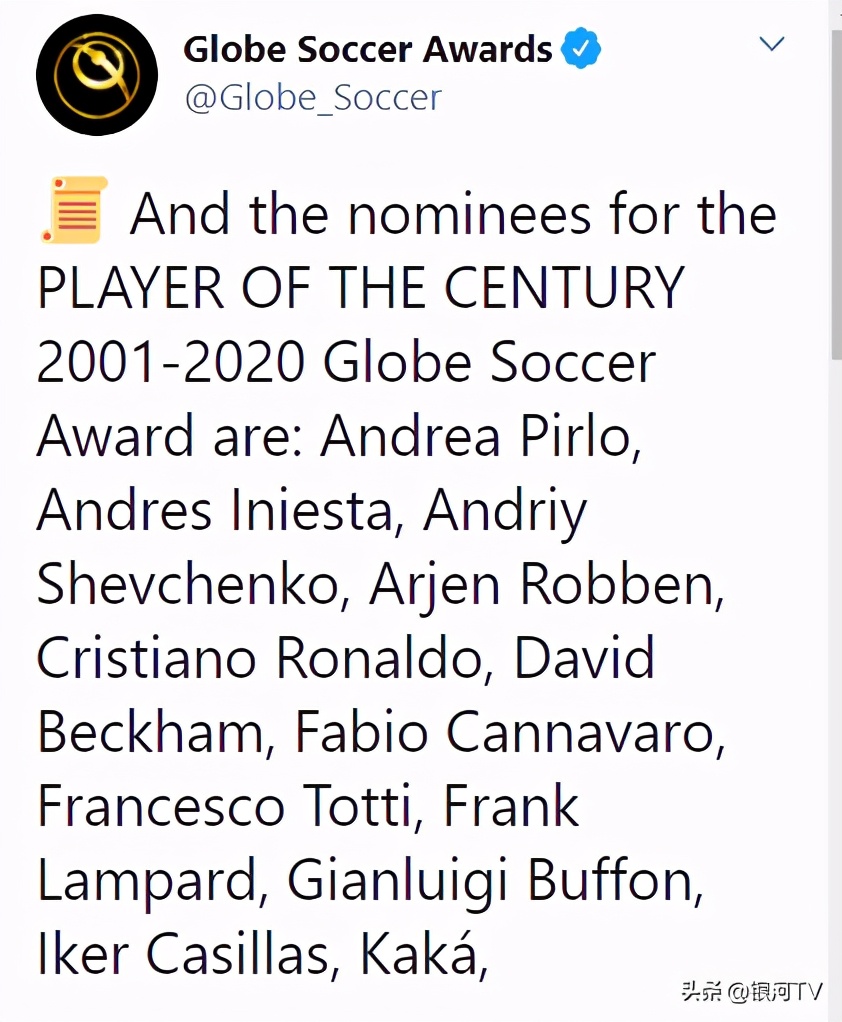Click the name Cristiano Ronaldo
The image size is (842, 1022).
[266, 658]
